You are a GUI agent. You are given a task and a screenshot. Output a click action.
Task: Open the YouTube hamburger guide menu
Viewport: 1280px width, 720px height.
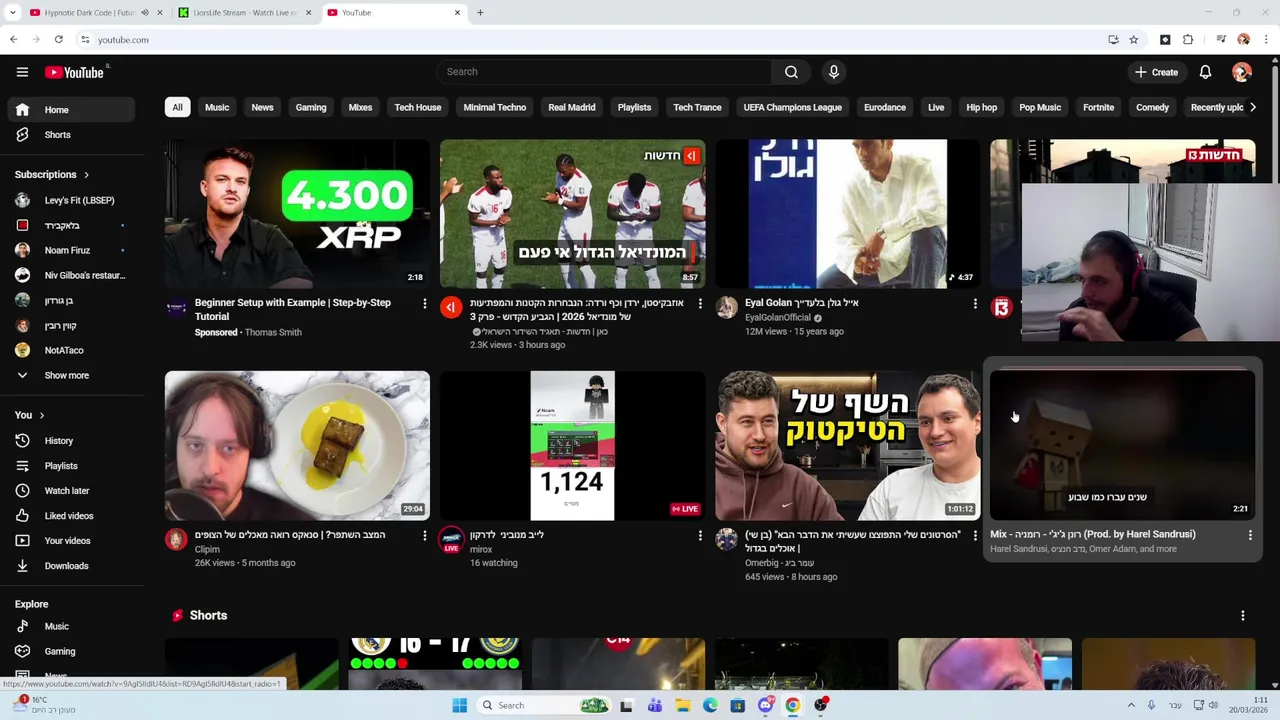[22, 72]
